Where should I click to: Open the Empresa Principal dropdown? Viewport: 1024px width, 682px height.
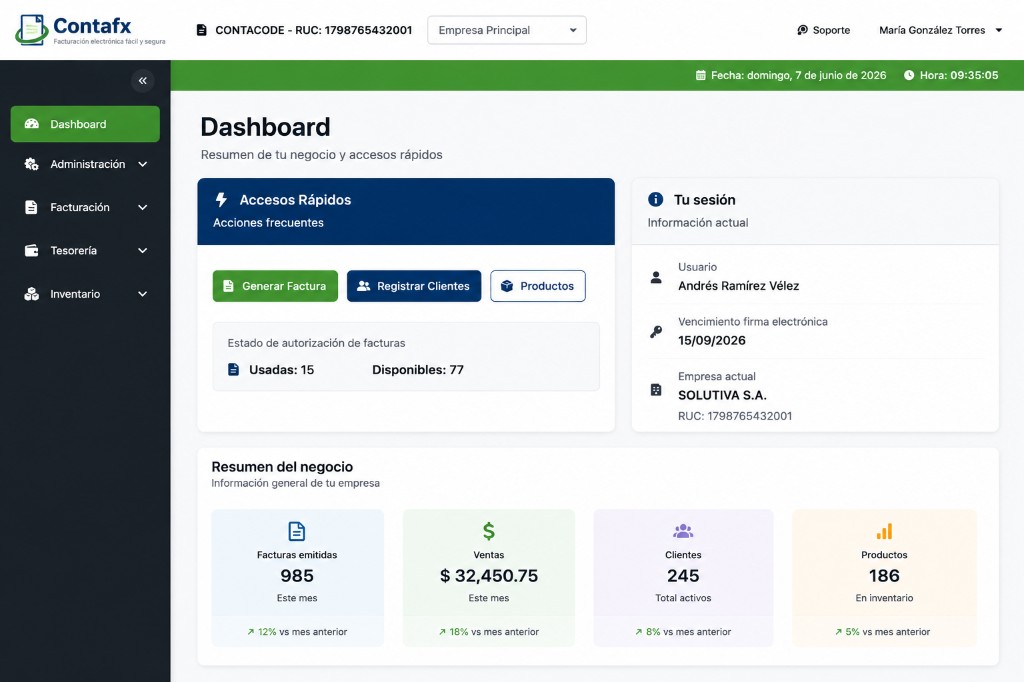click(x=507, y=30)
